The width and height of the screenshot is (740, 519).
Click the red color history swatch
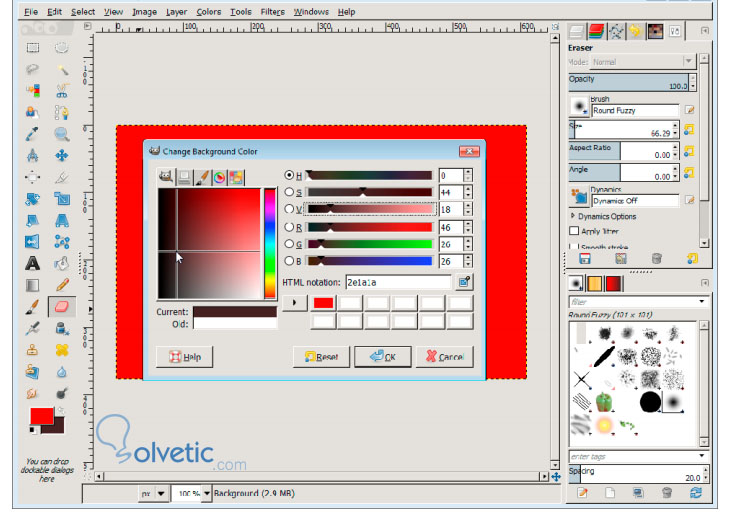pyautogui.click(x=323, y=302)
